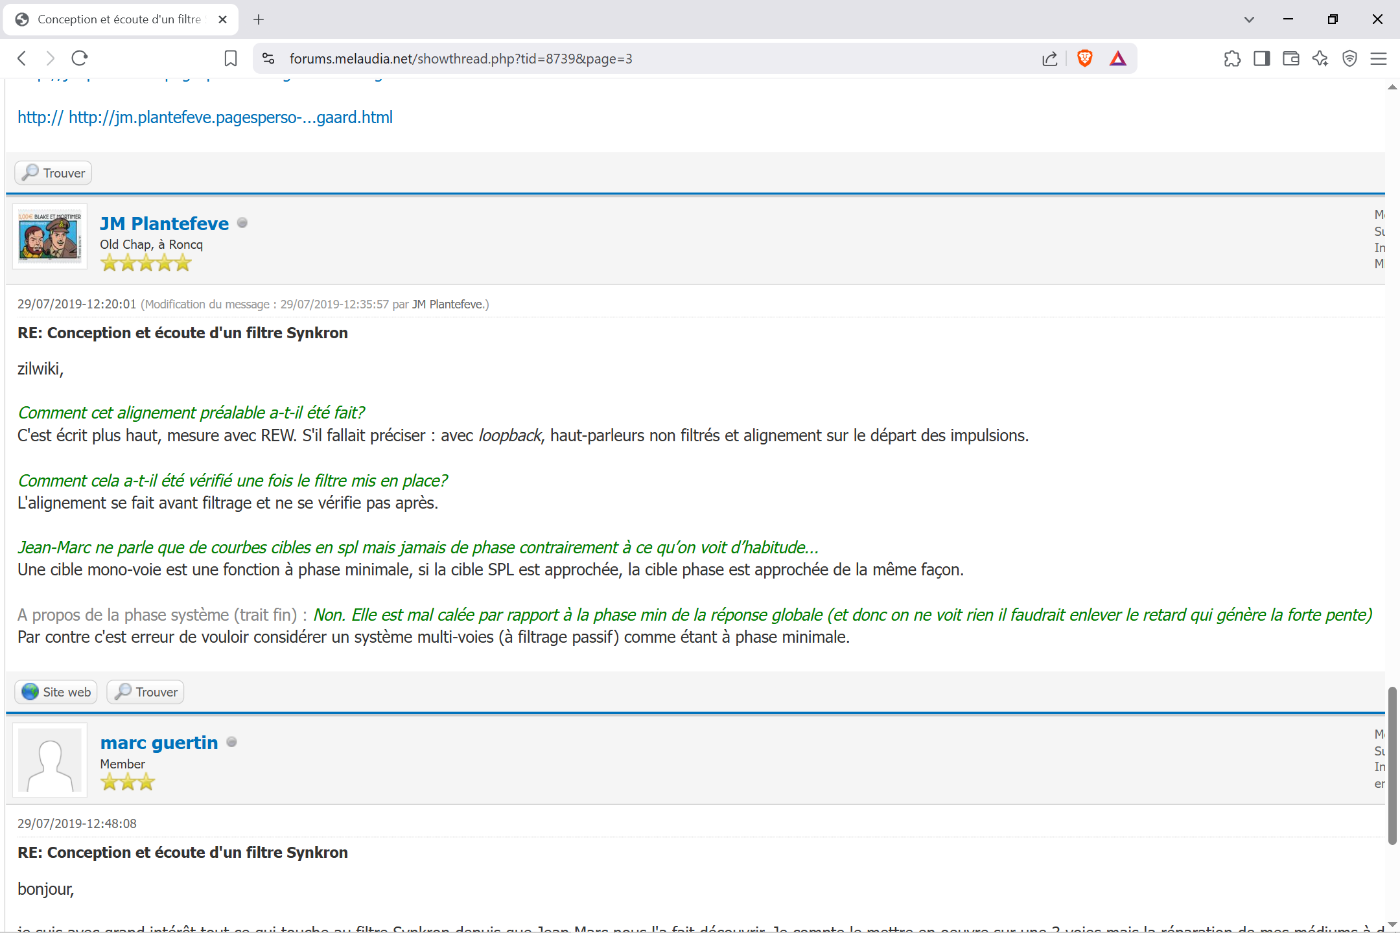
Task: Share this page via share icon
Action: (x=1049, y=59)
